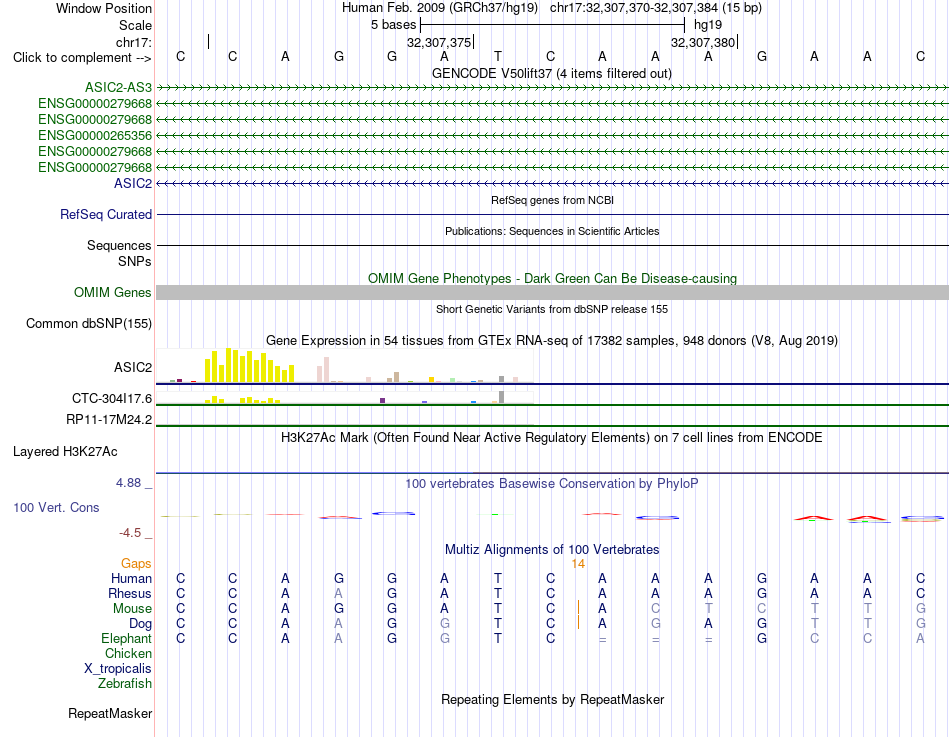
Task: Click the CTC-304I17.6 expression bar chart
Action: [345, 398]
